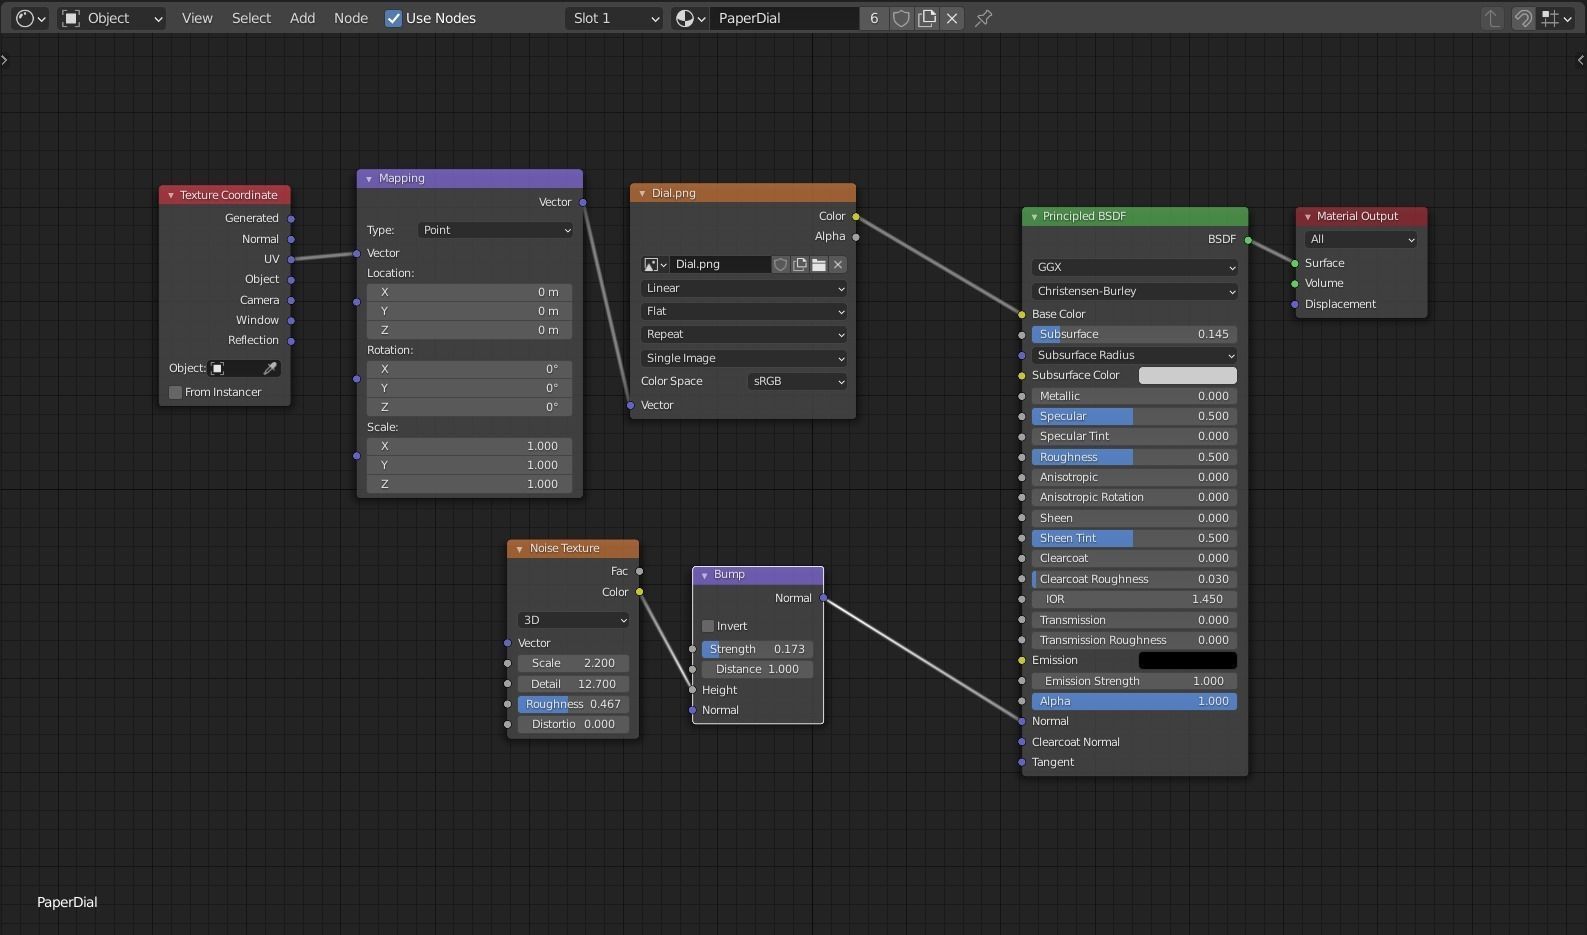The image size is (1587, 935).
Task: Unlink the PaperDial material with X
Action: pyautogui.click(x=952, y=18)
